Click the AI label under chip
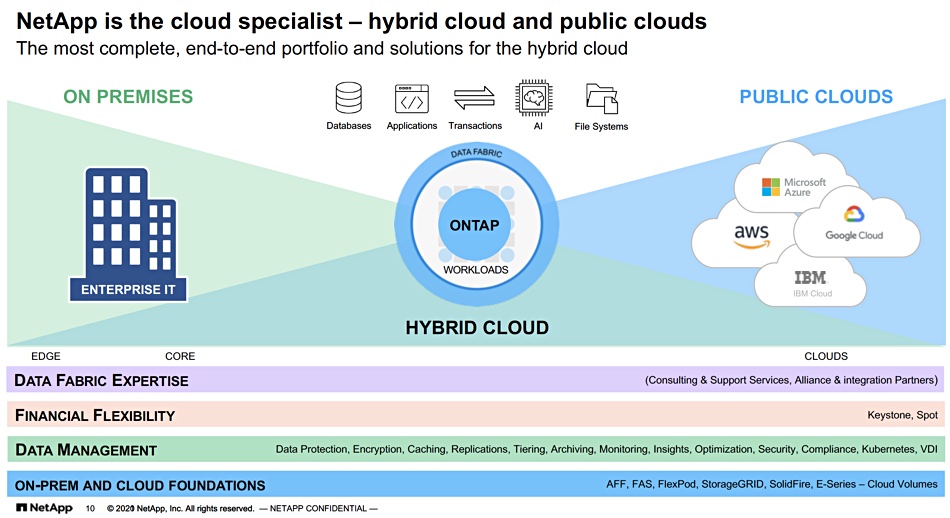This screenshot has width=950, height=518. pos(538,126)
